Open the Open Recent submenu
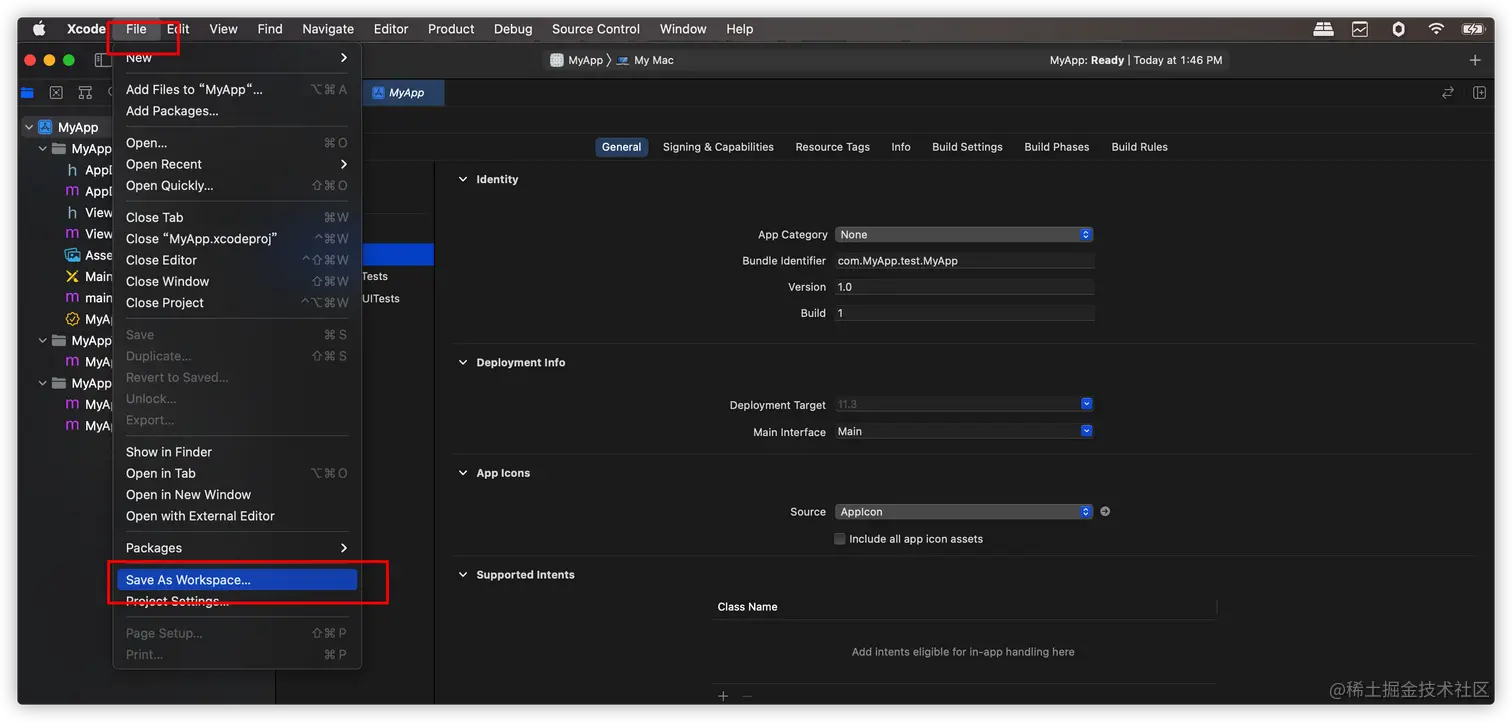This screenshot has width=1512, height=722. pyautogui.click(x=237, y=164)
